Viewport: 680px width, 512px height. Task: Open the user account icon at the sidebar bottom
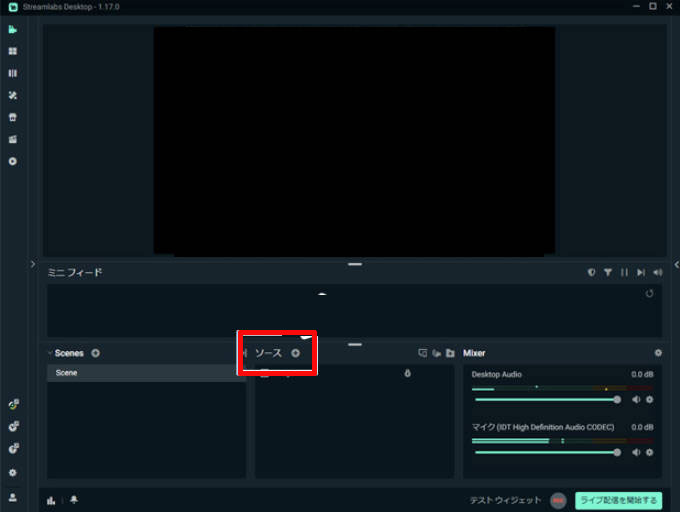click(13, 497)
